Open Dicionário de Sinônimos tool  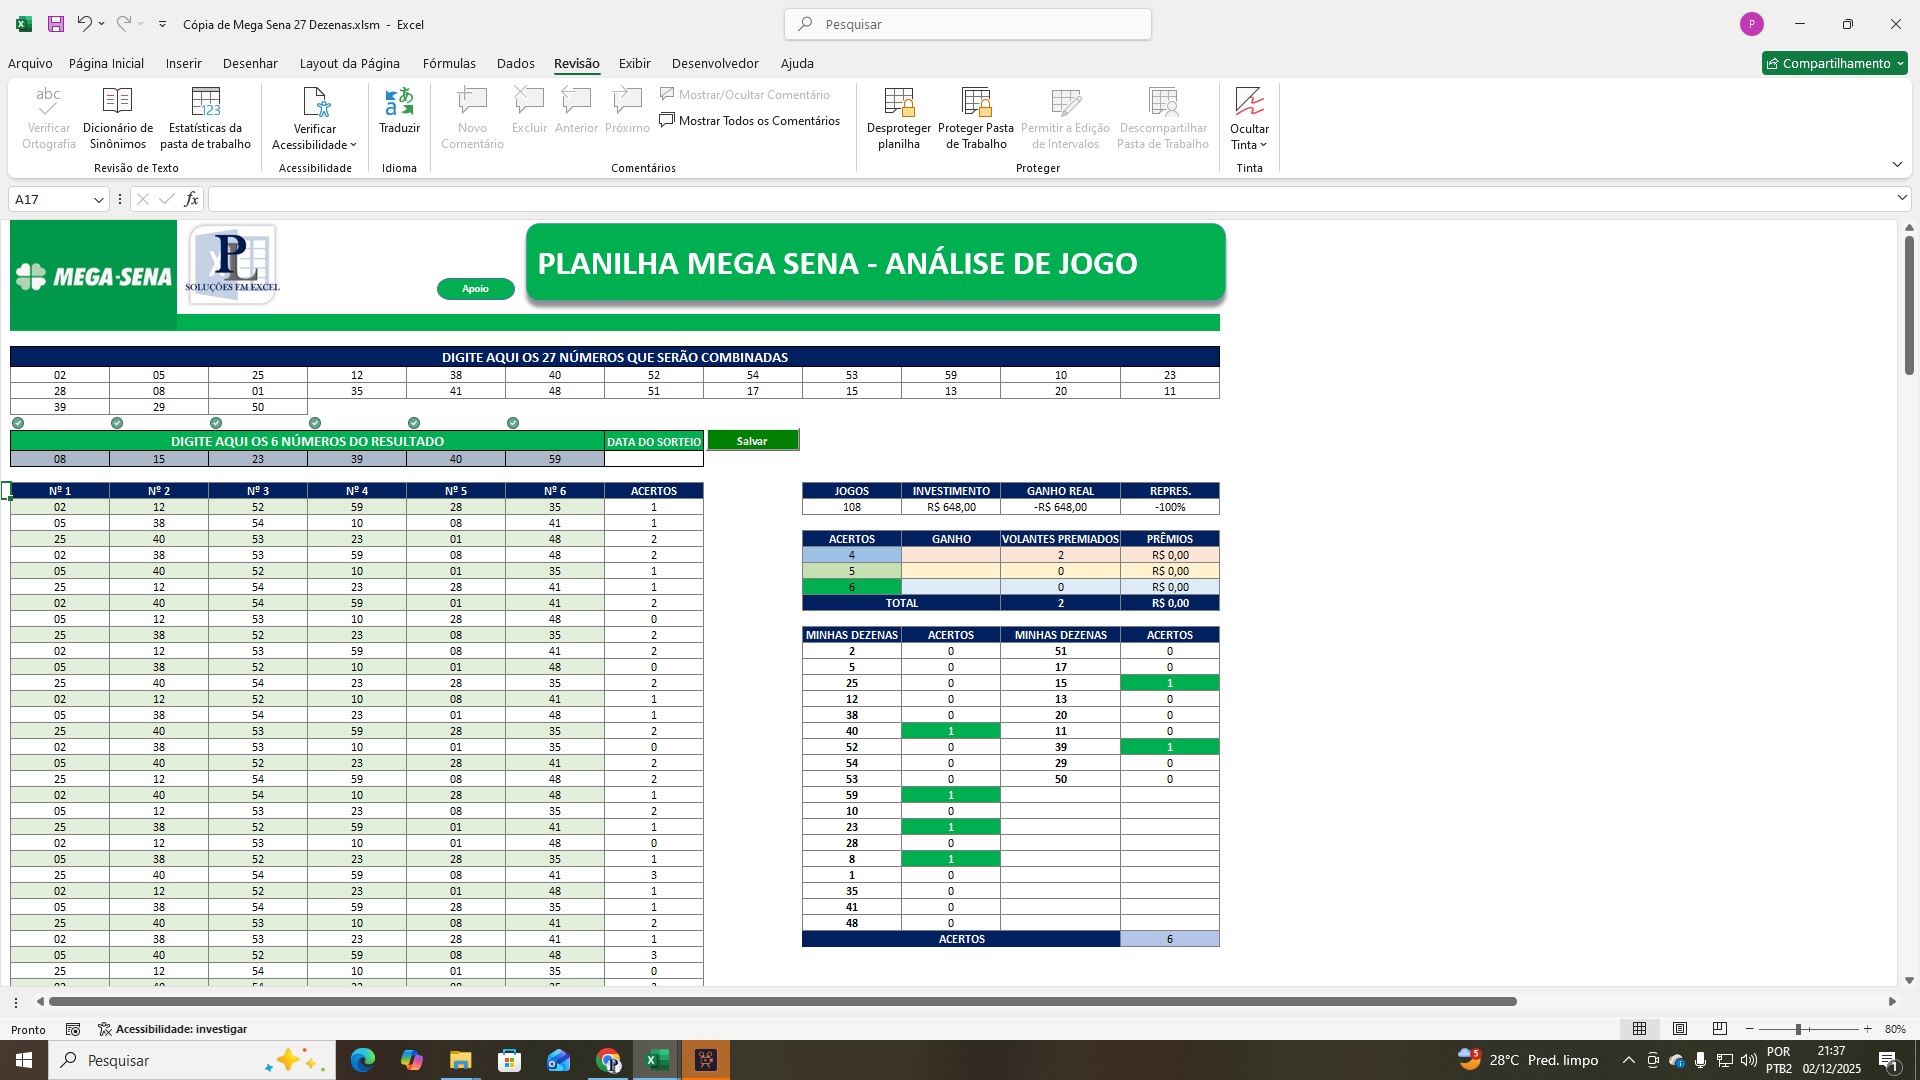click(118, 102)
